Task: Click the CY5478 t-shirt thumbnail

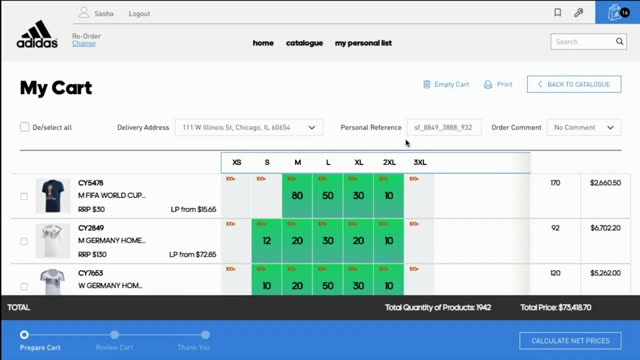Action: [53, 196]
